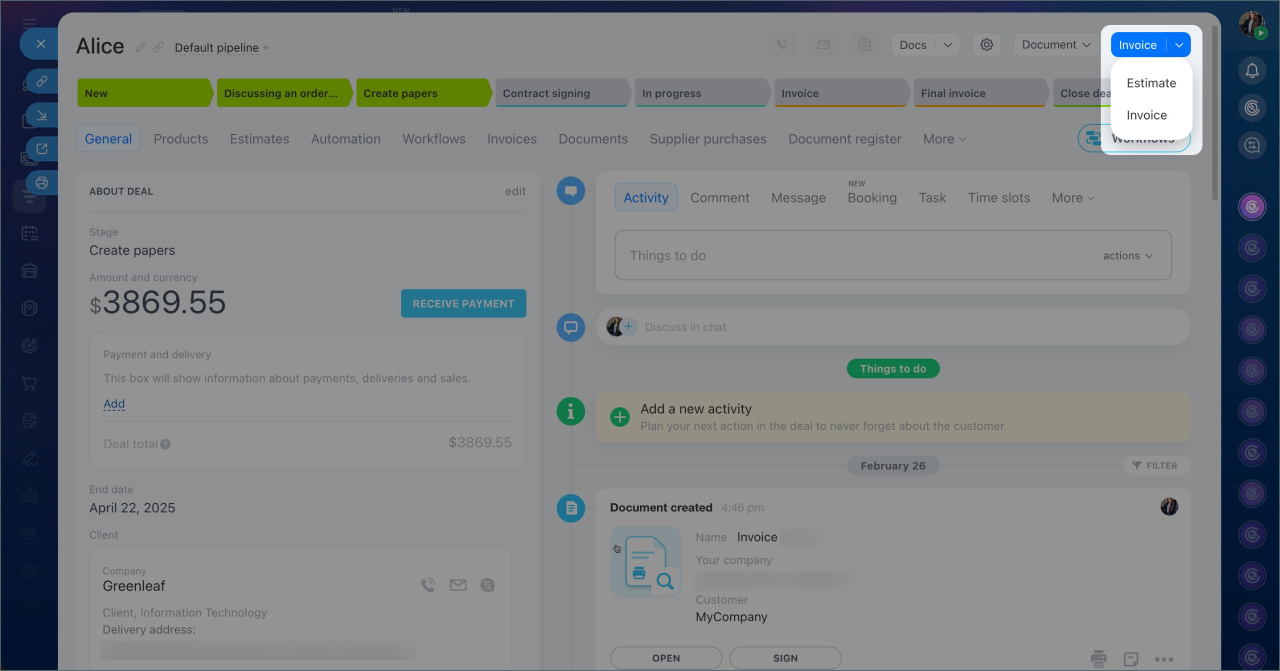Click the Receive Payment button
Screen dimensions: 1280x671
click(x=463, y=304)
